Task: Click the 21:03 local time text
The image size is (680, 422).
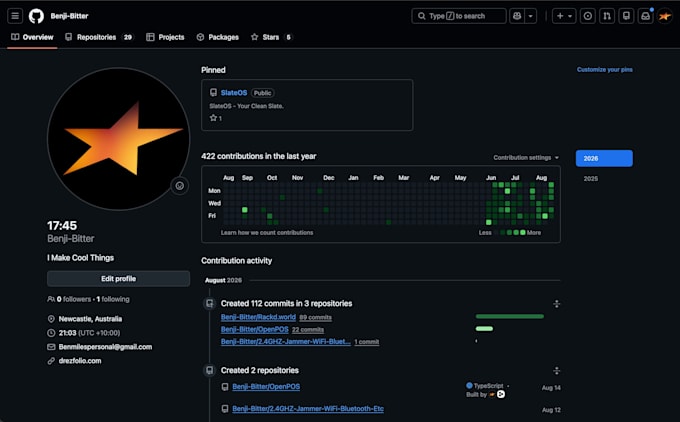Action: 89,333
